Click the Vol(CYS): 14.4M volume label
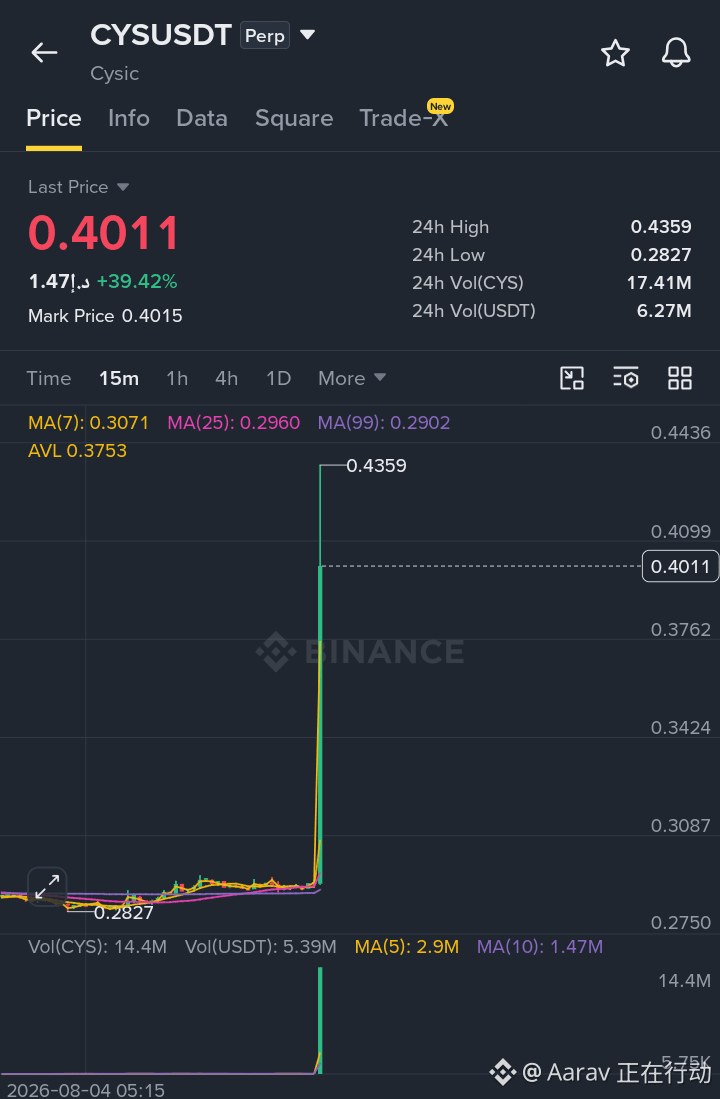This screenshot has width=720, height=1099. pyautogui.click(x=97, y=947)
